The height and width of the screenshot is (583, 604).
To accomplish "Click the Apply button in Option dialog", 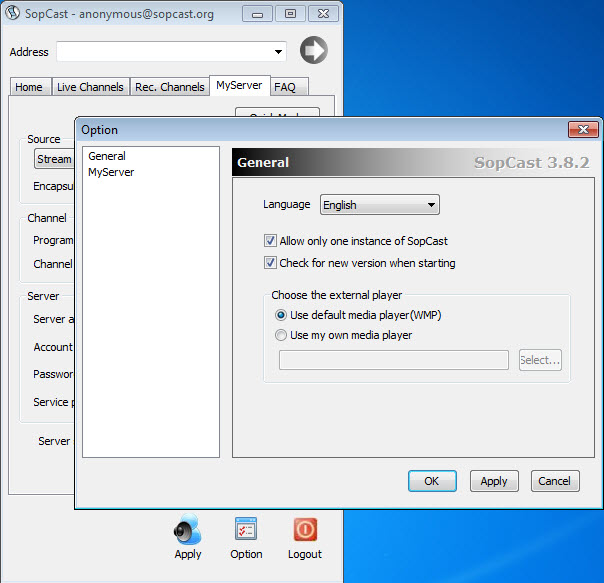I will pos(494,481).
